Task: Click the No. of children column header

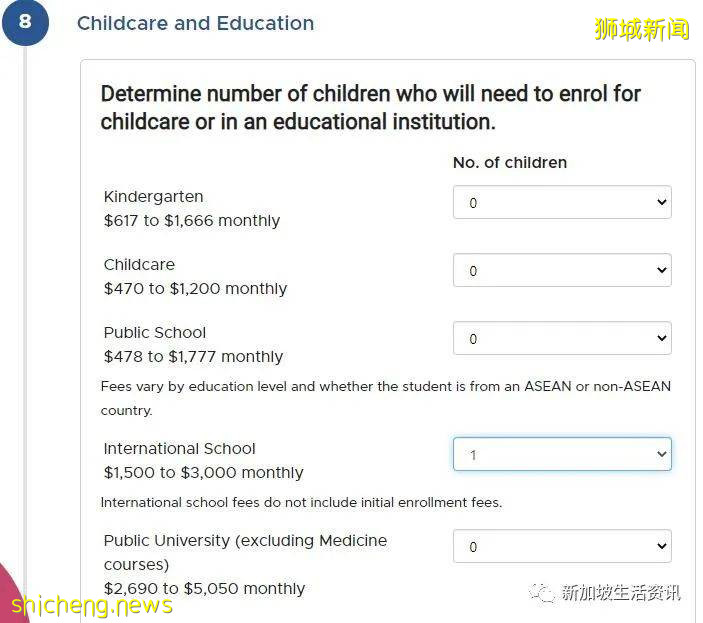Action: (509, 162)
